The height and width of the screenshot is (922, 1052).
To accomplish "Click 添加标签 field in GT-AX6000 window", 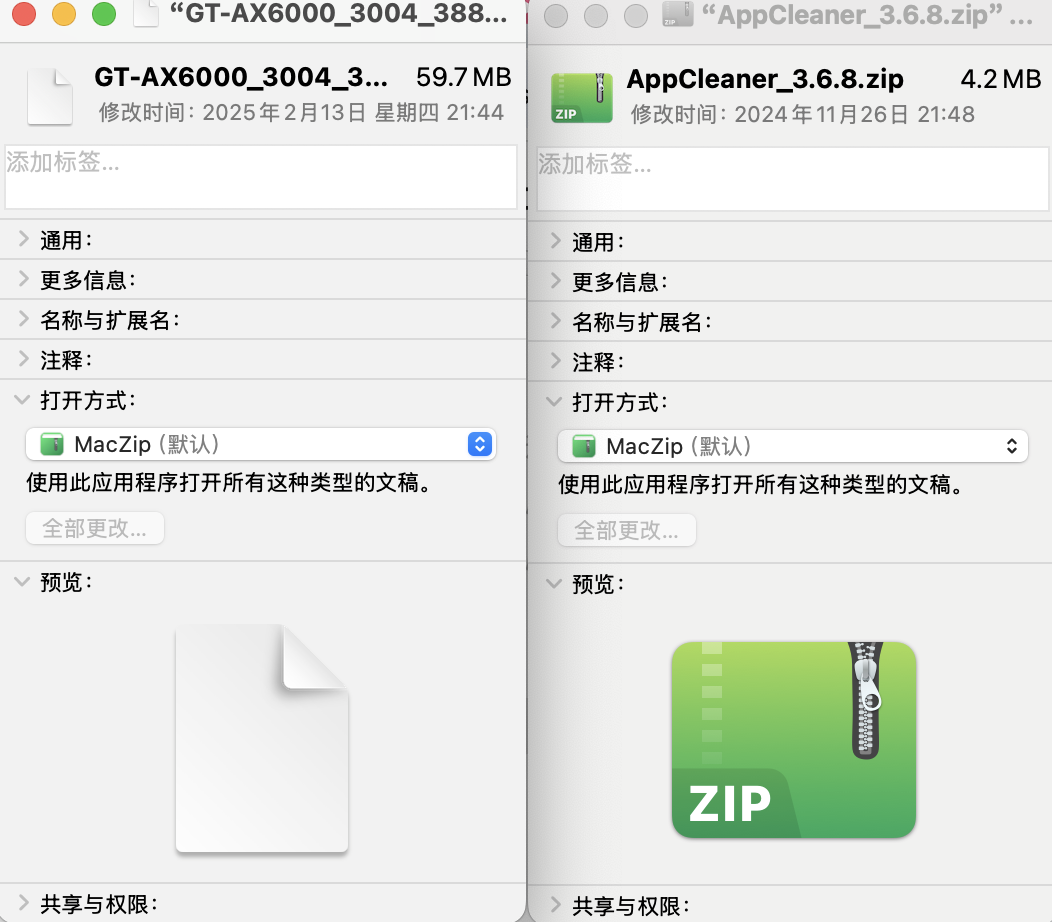I will pos(260,177).
